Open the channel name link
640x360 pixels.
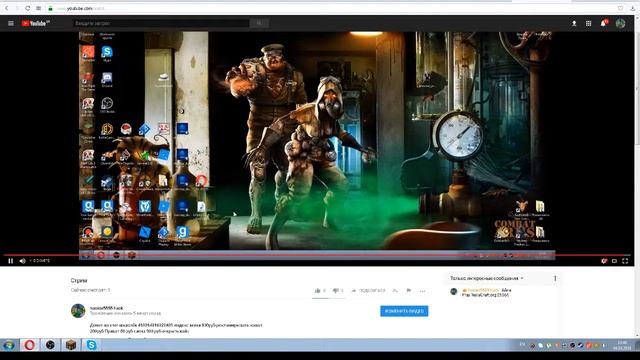106,308
